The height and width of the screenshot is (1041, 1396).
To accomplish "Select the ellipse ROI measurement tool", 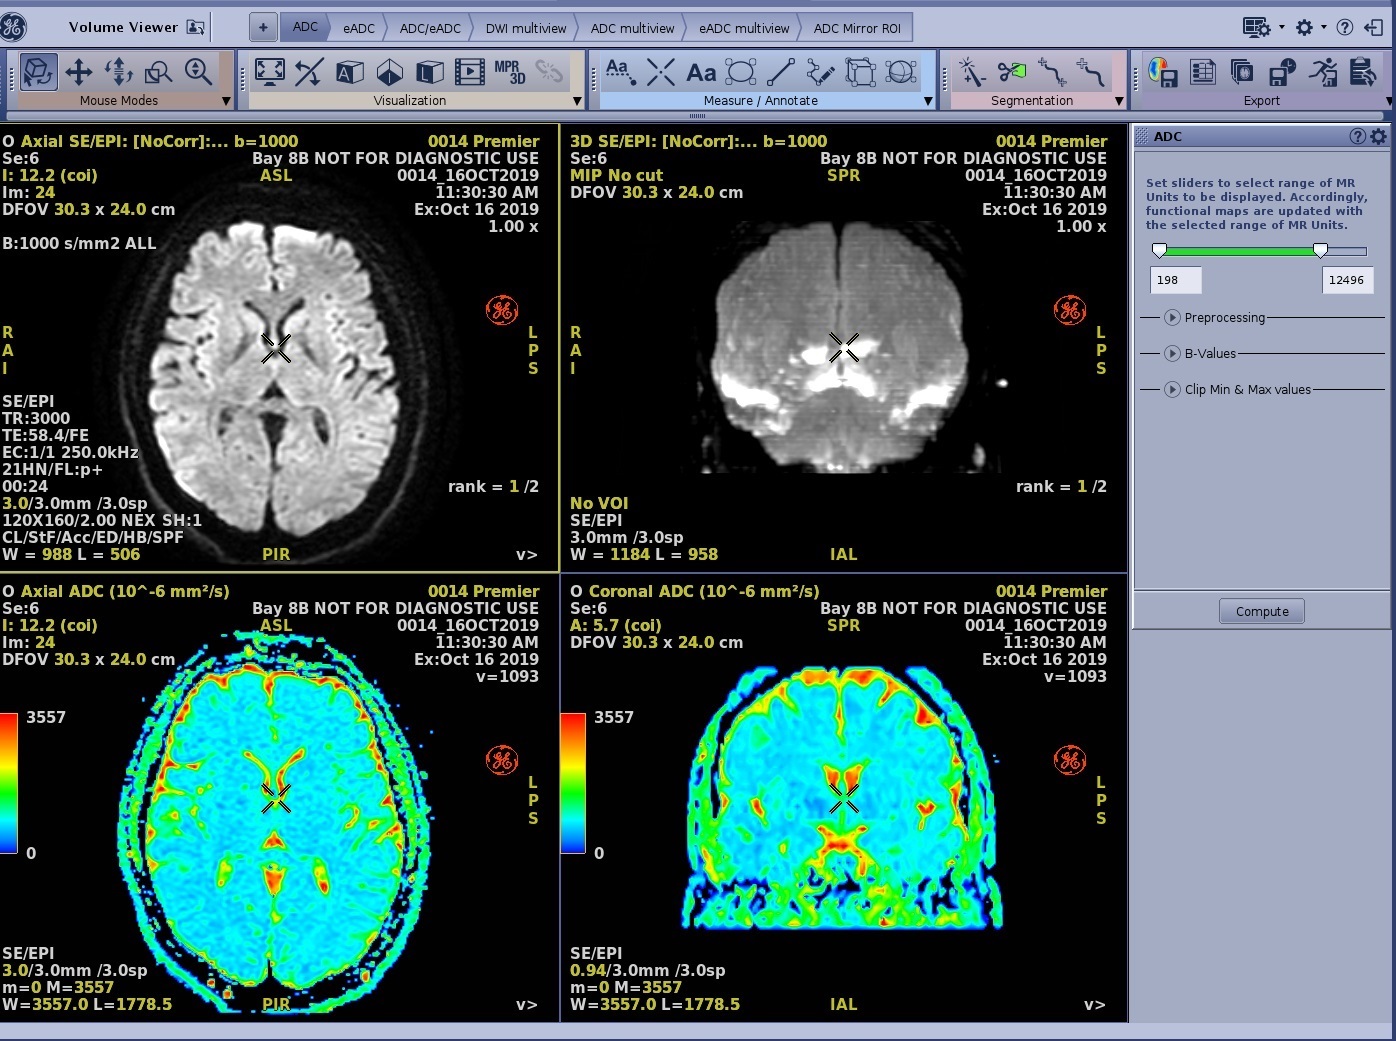I will 740,72.
